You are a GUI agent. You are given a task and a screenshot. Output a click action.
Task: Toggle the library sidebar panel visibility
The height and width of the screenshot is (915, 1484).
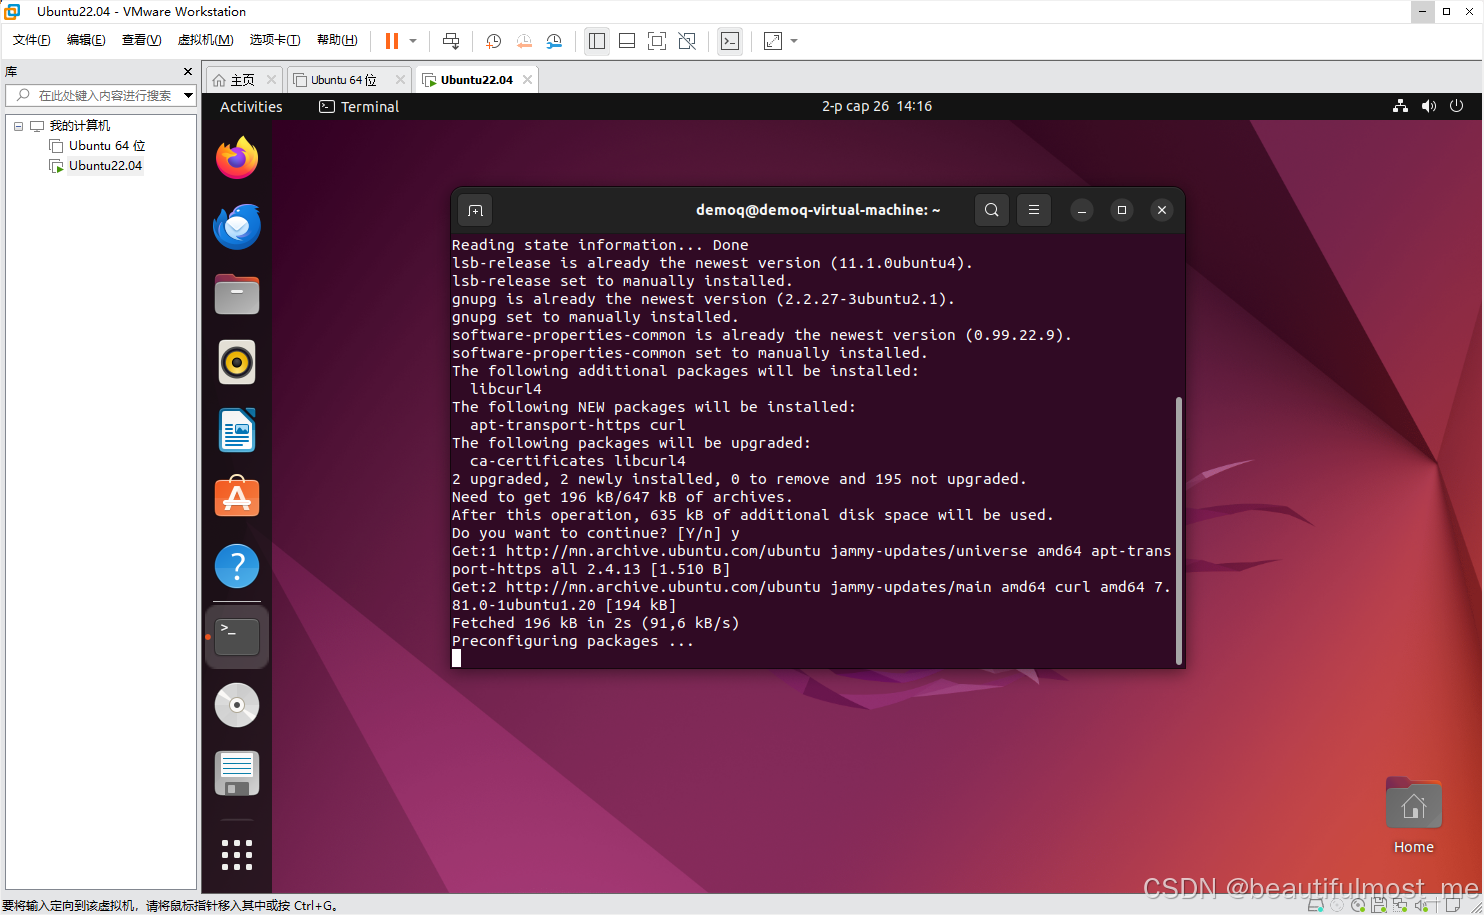click(x=597, y=41)
